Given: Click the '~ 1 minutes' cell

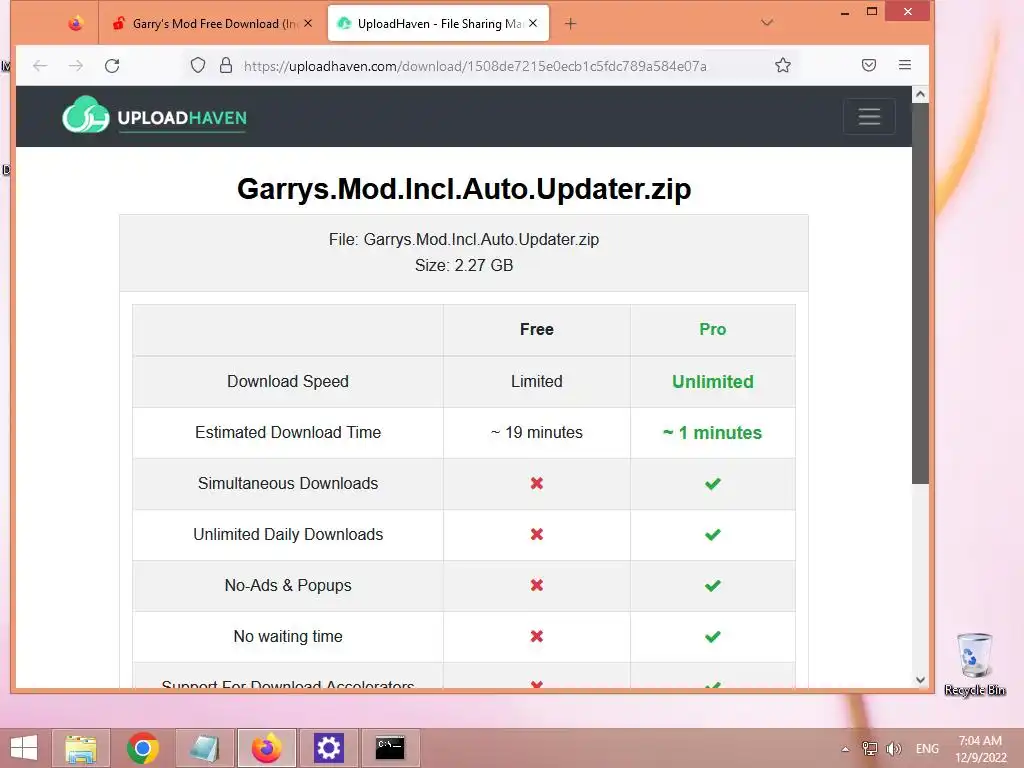Looking at the screenshot, I should pyautogui.click(x=712, y=432).
